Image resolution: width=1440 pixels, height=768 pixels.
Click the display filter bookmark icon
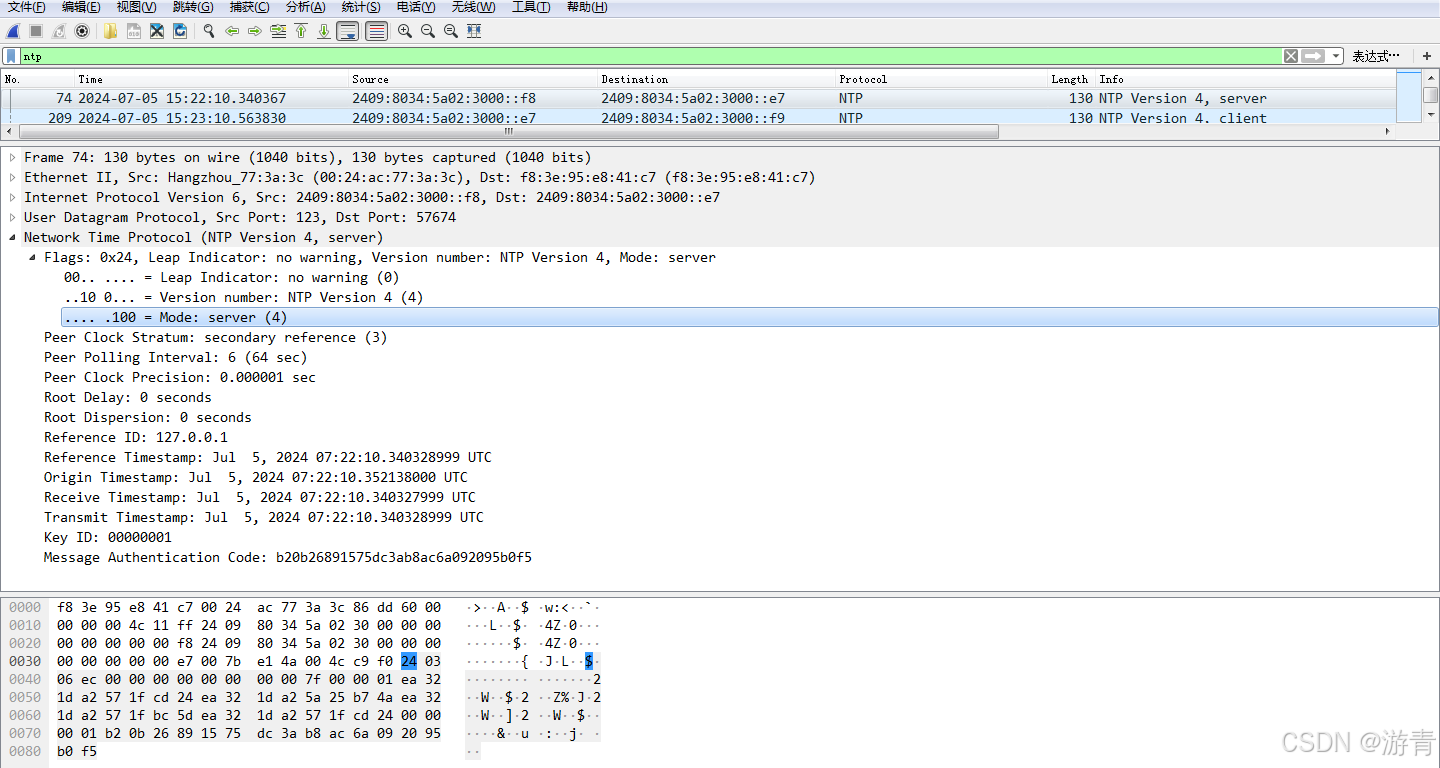[x=12, y=56]
